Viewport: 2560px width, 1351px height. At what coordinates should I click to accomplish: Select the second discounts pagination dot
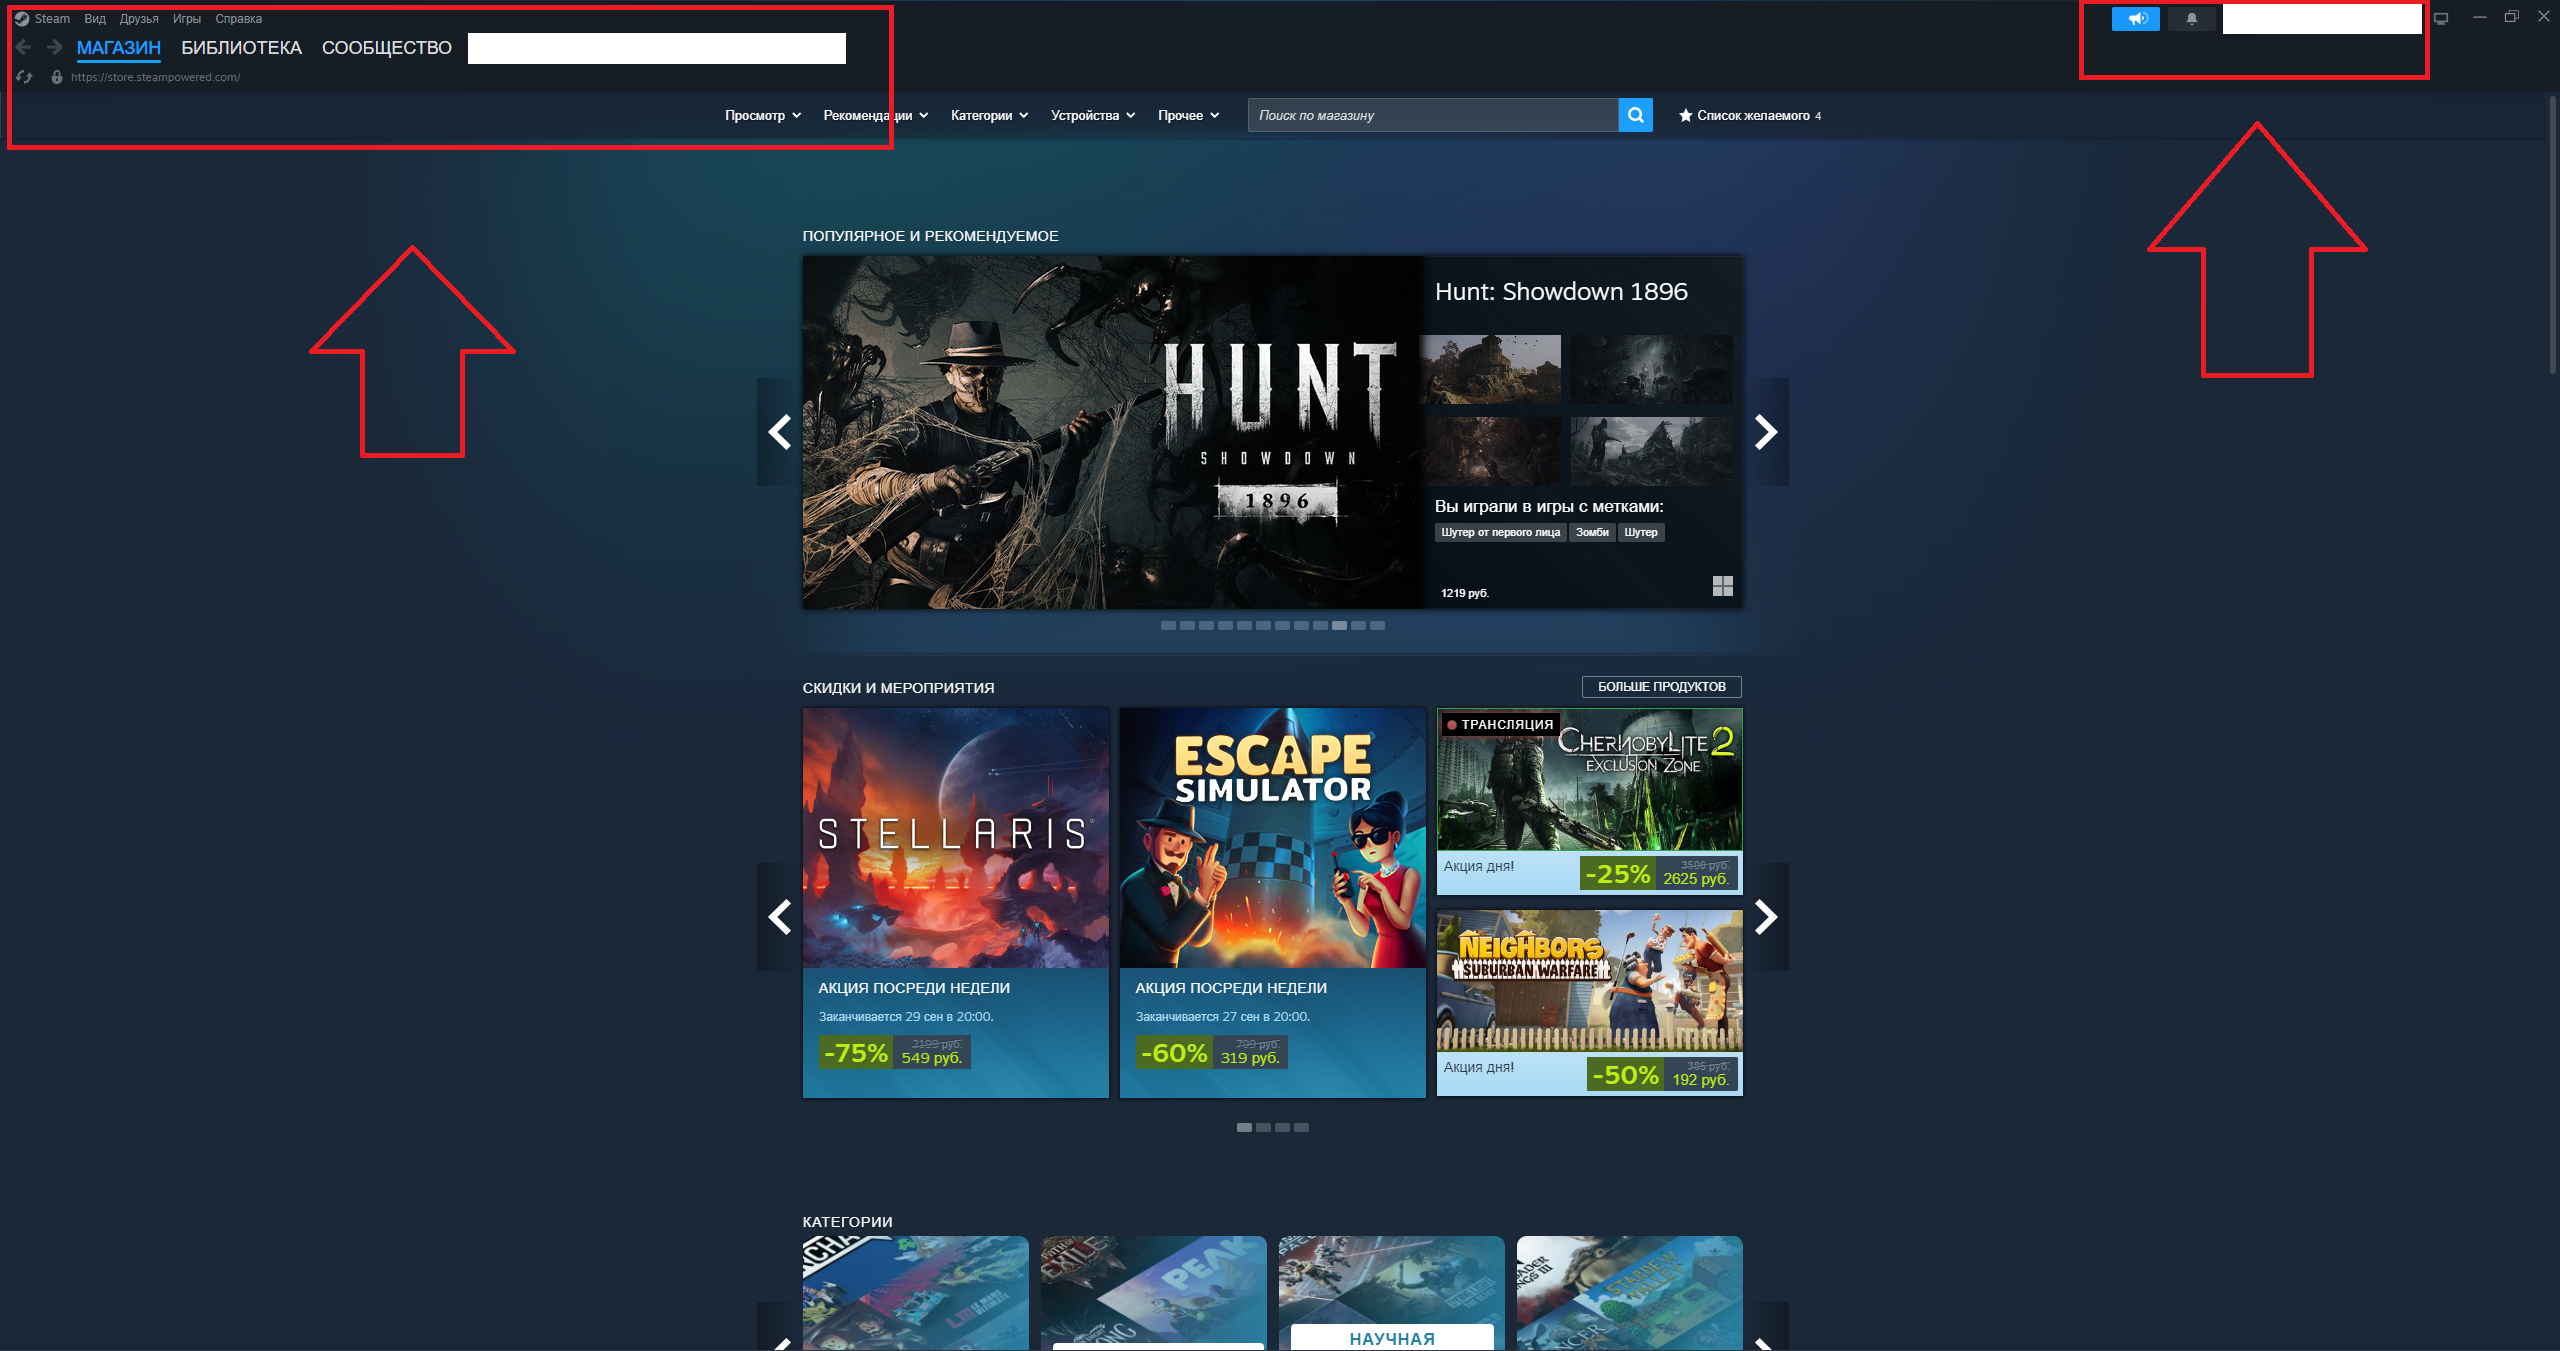(1263, 1127)
